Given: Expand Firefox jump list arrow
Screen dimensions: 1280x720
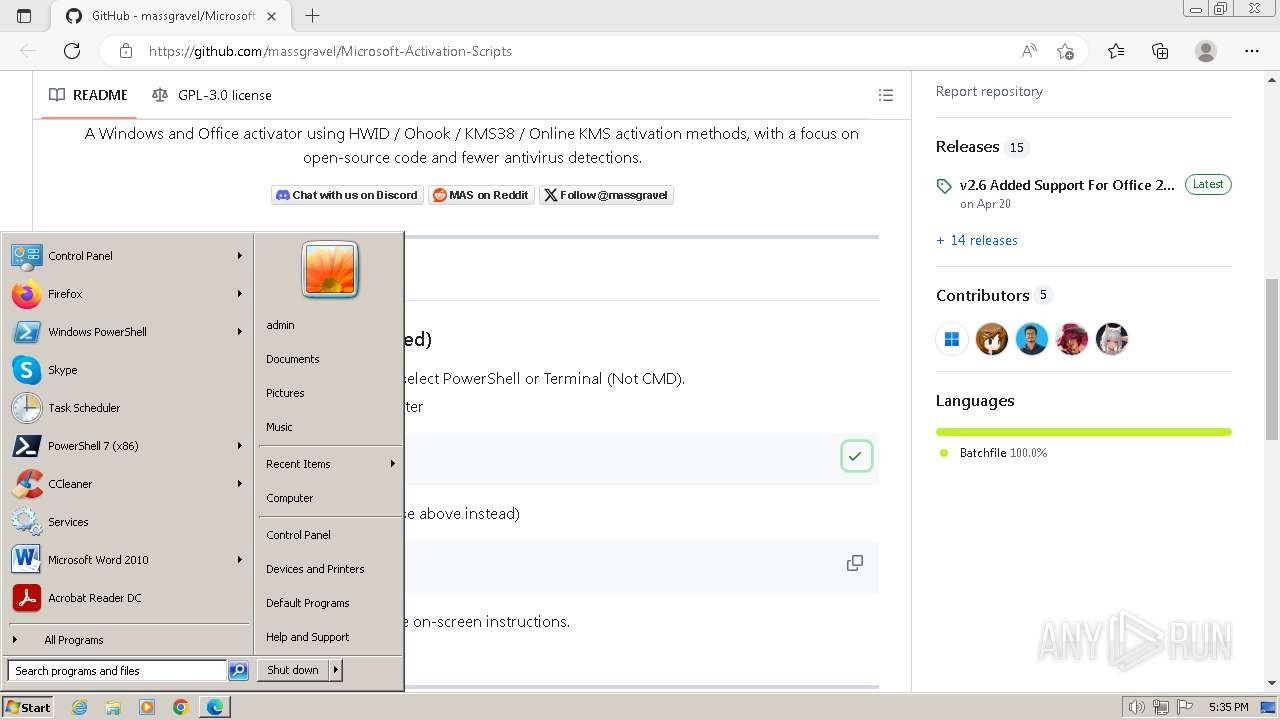Looking at the screenshot, I should [x=240, y=294].
